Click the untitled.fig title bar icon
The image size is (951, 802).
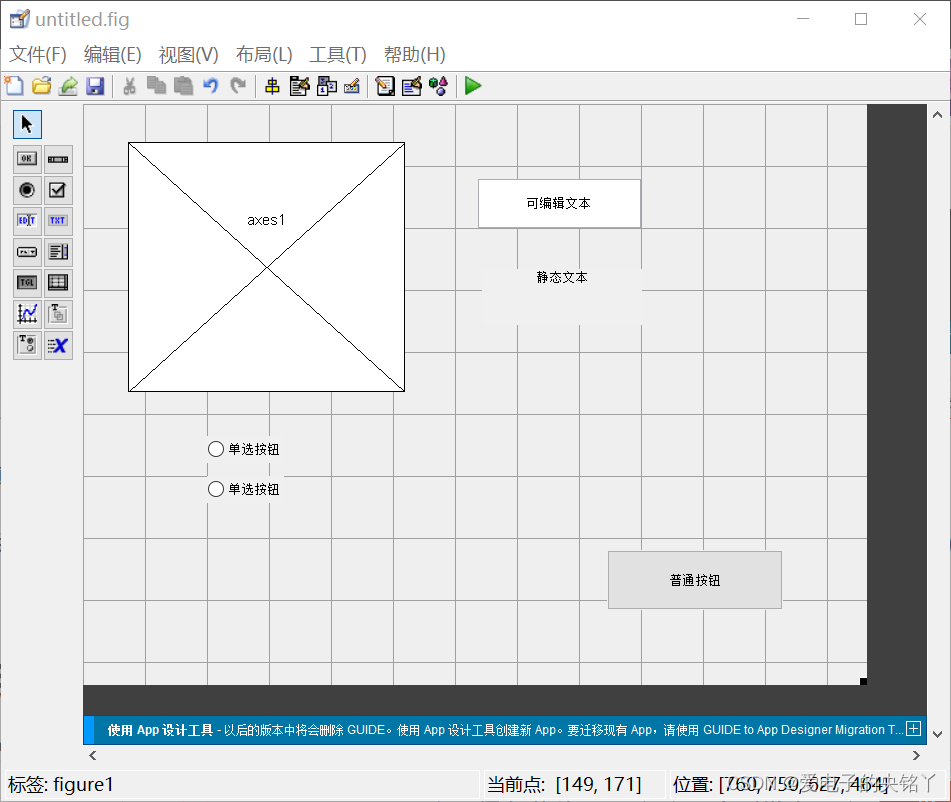[x=19, y=19]
